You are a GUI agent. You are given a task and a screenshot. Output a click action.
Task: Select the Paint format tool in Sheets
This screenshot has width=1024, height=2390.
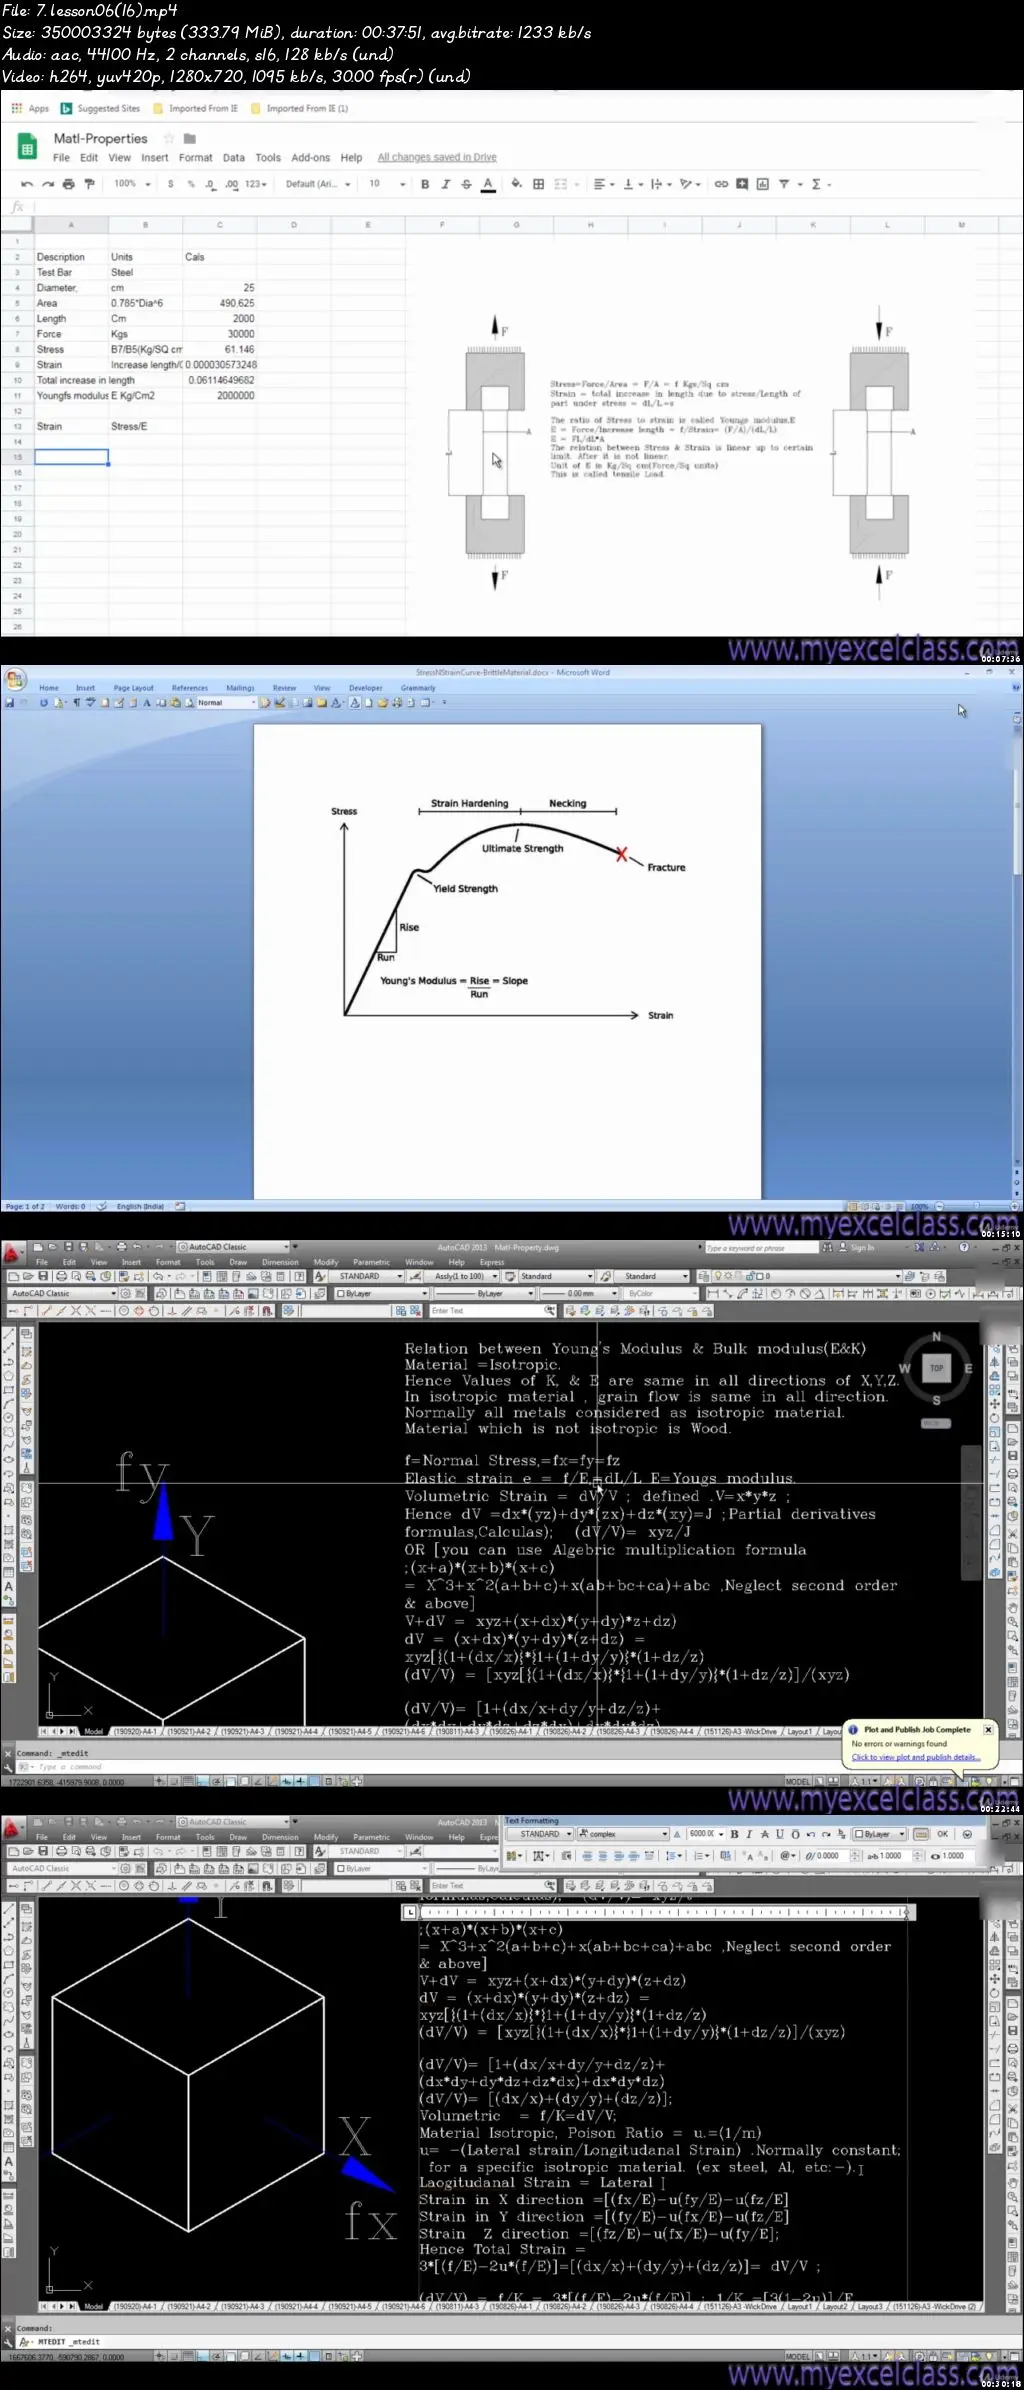(89, 184)
